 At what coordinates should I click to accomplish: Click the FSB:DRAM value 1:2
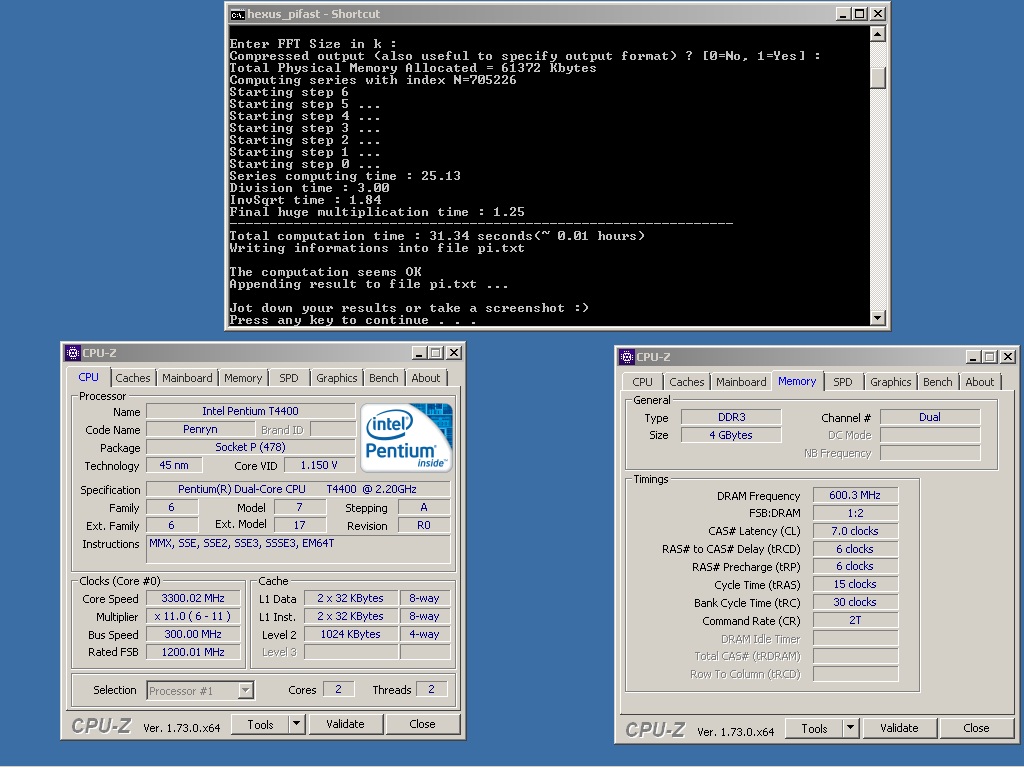click(855, 513)
